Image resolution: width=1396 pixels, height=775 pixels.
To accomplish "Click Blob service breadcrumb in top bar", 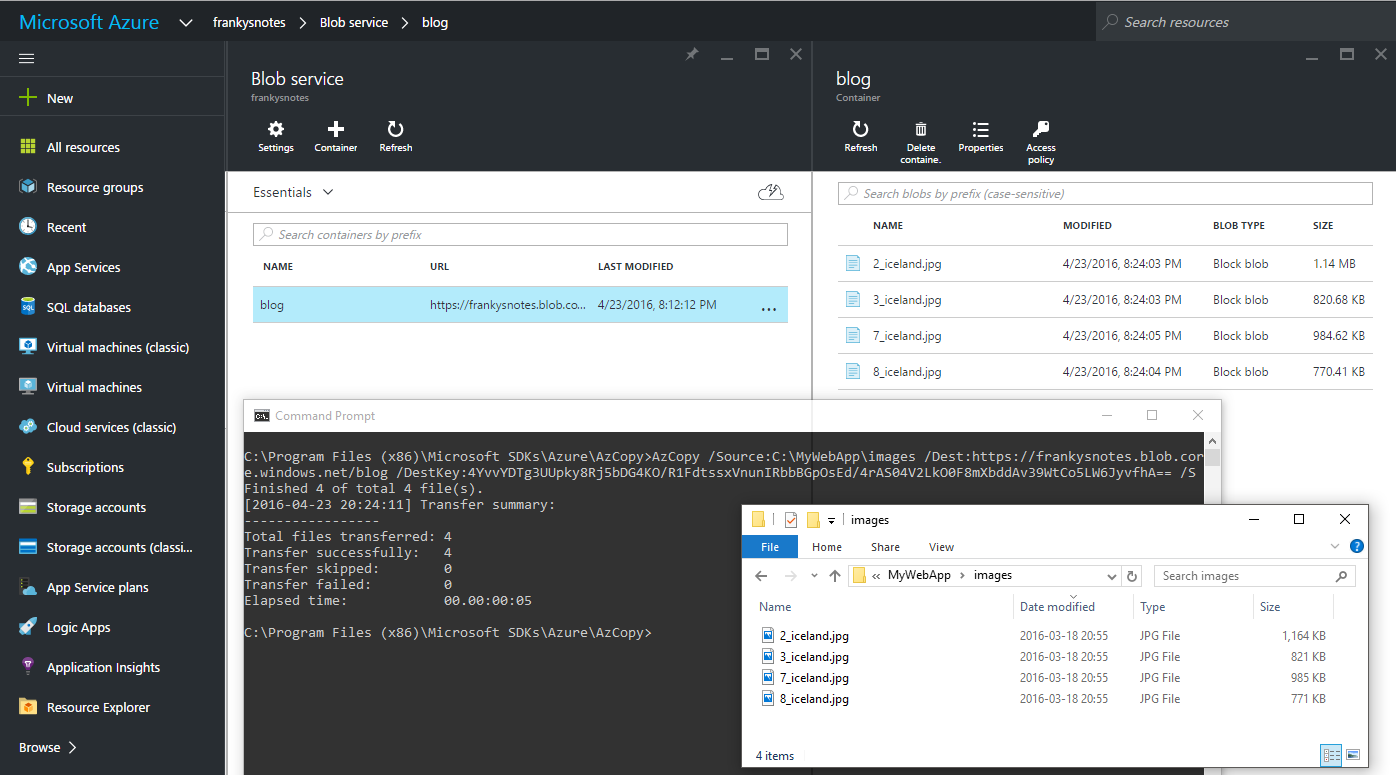I will (354, 22).
